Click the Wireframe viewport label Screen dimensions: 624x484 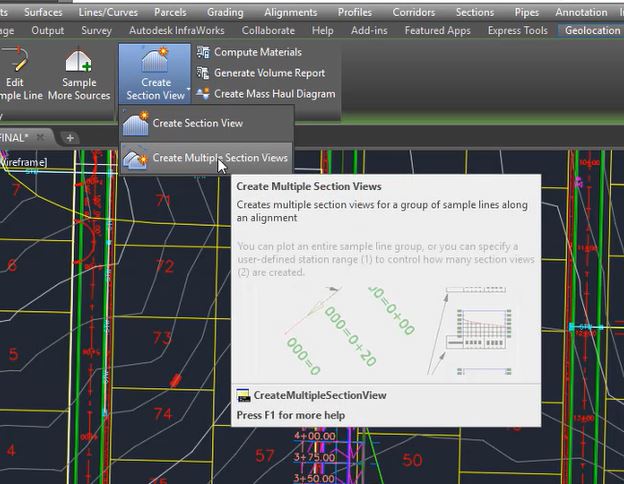point(23,162)
